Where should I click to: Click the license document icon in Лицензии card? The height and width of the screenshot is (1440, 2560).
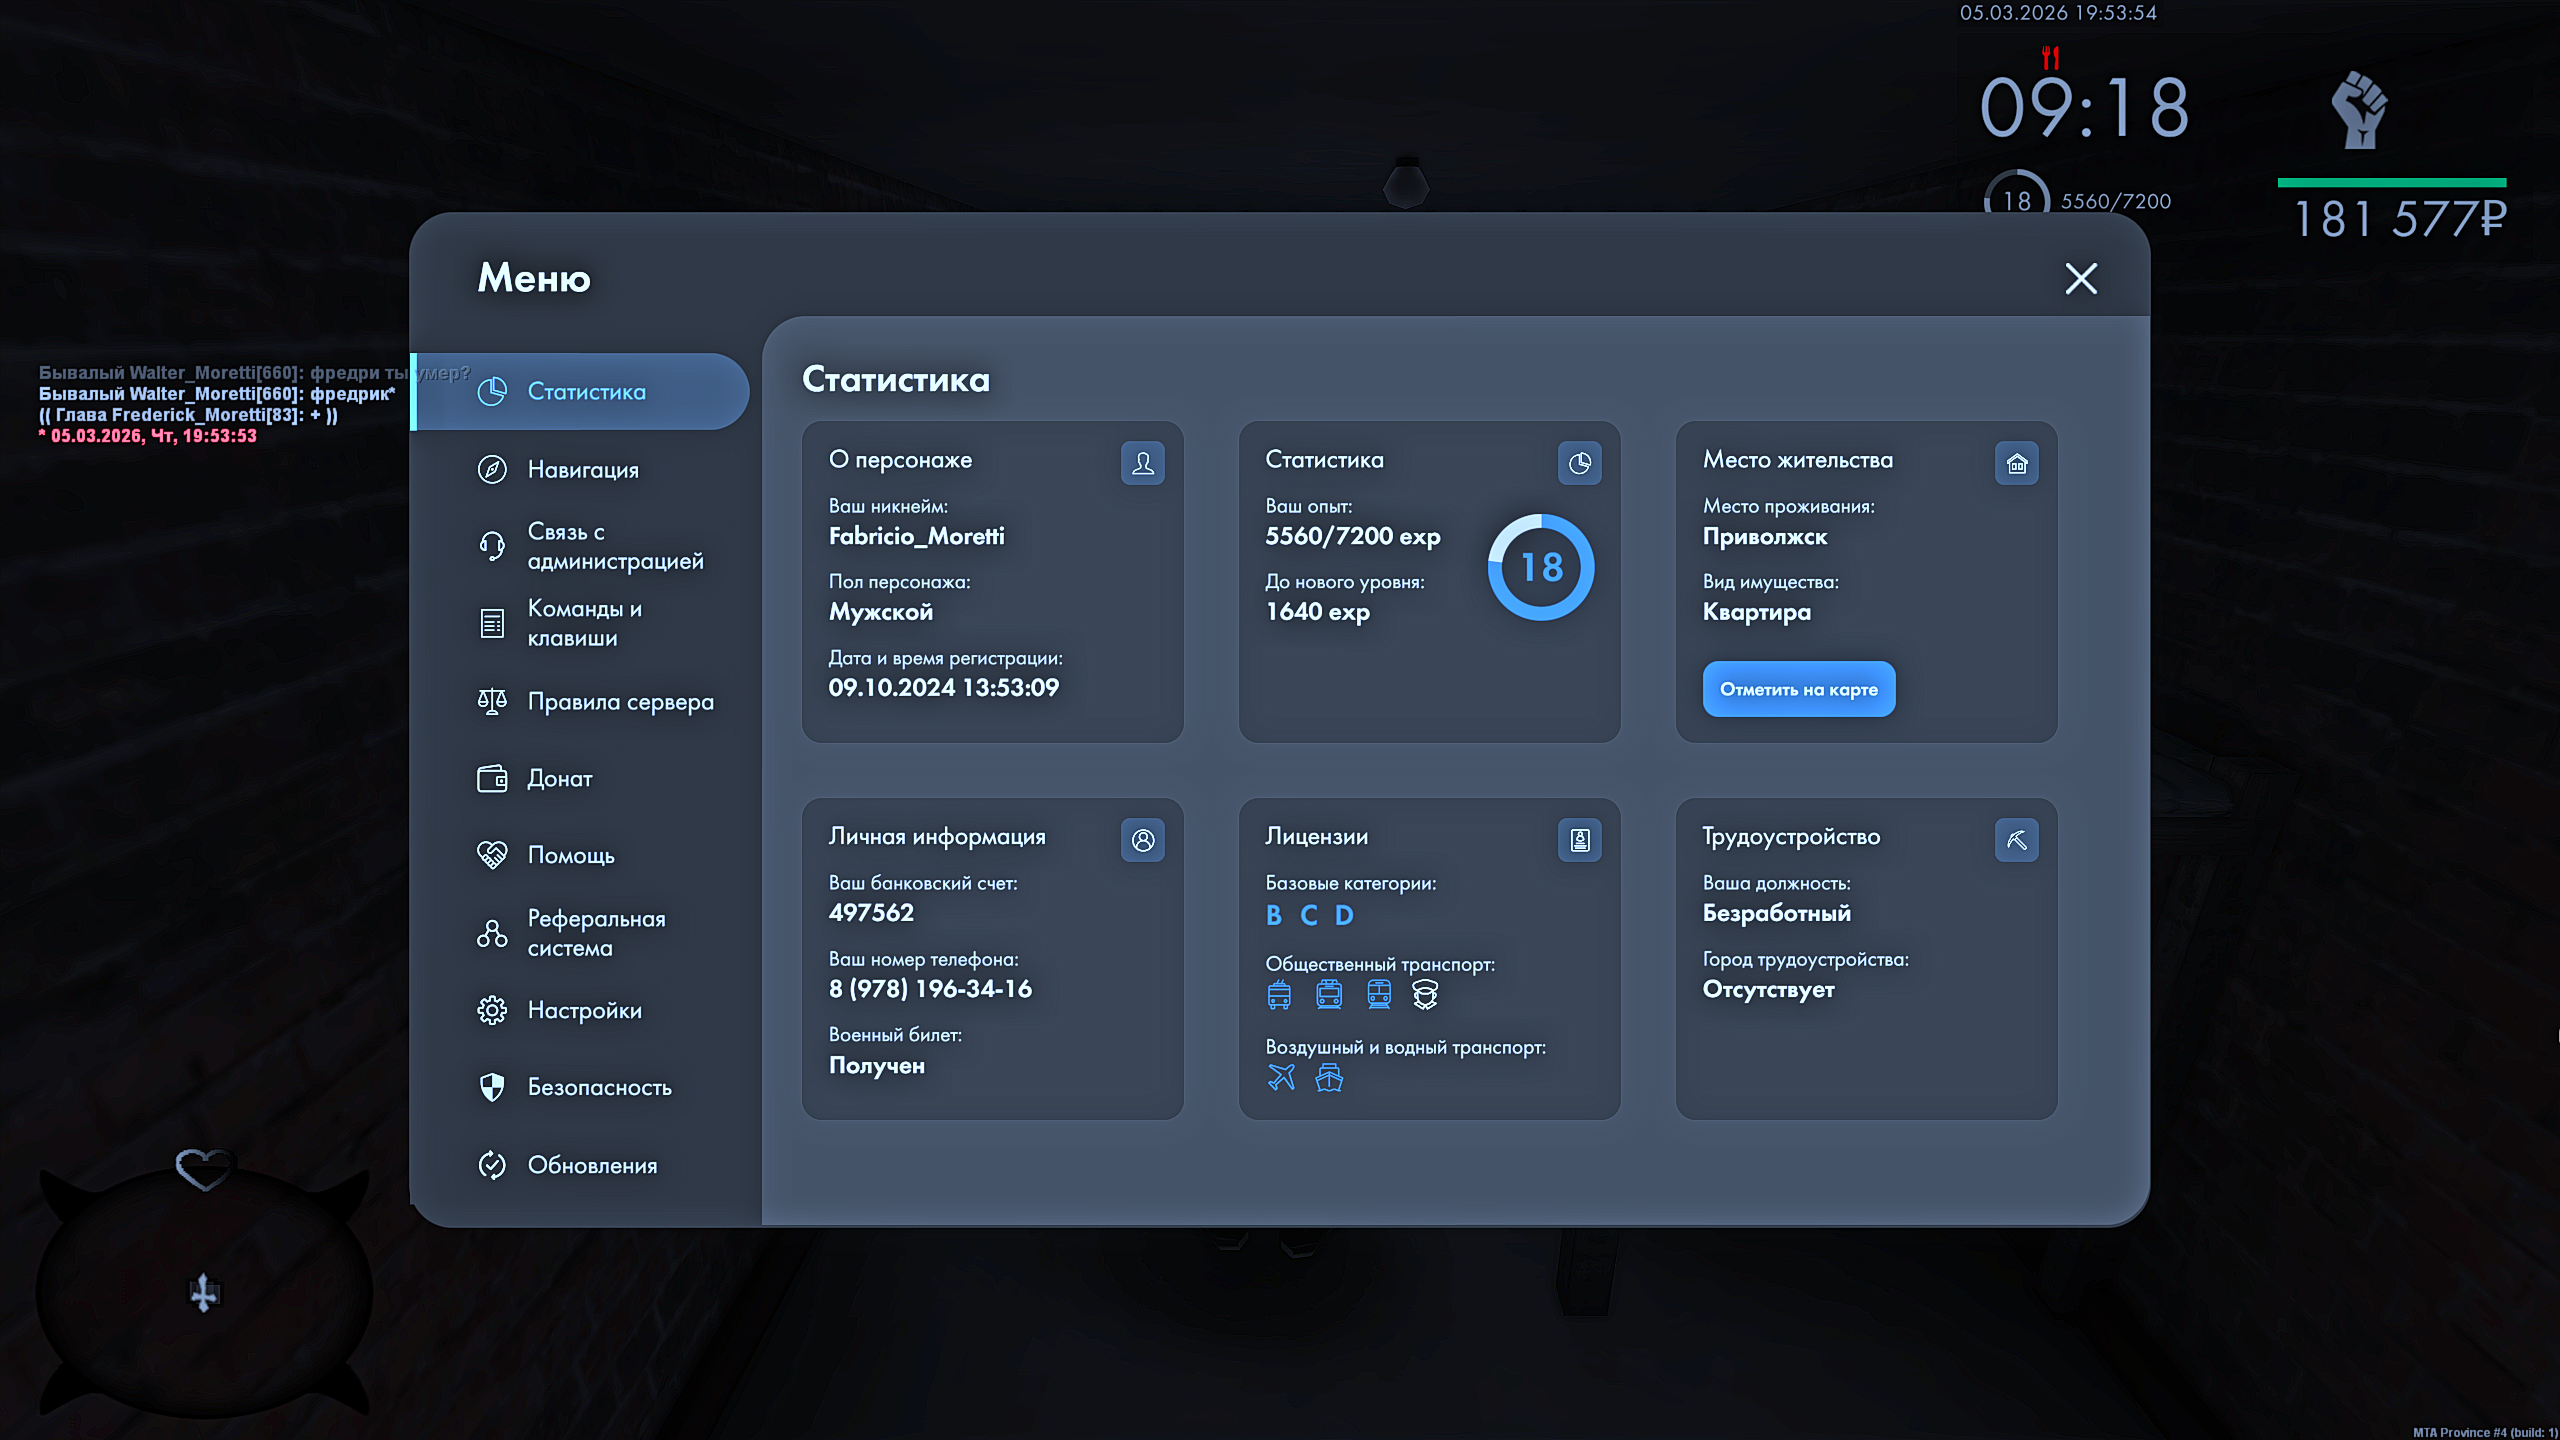coord(1579,840)
